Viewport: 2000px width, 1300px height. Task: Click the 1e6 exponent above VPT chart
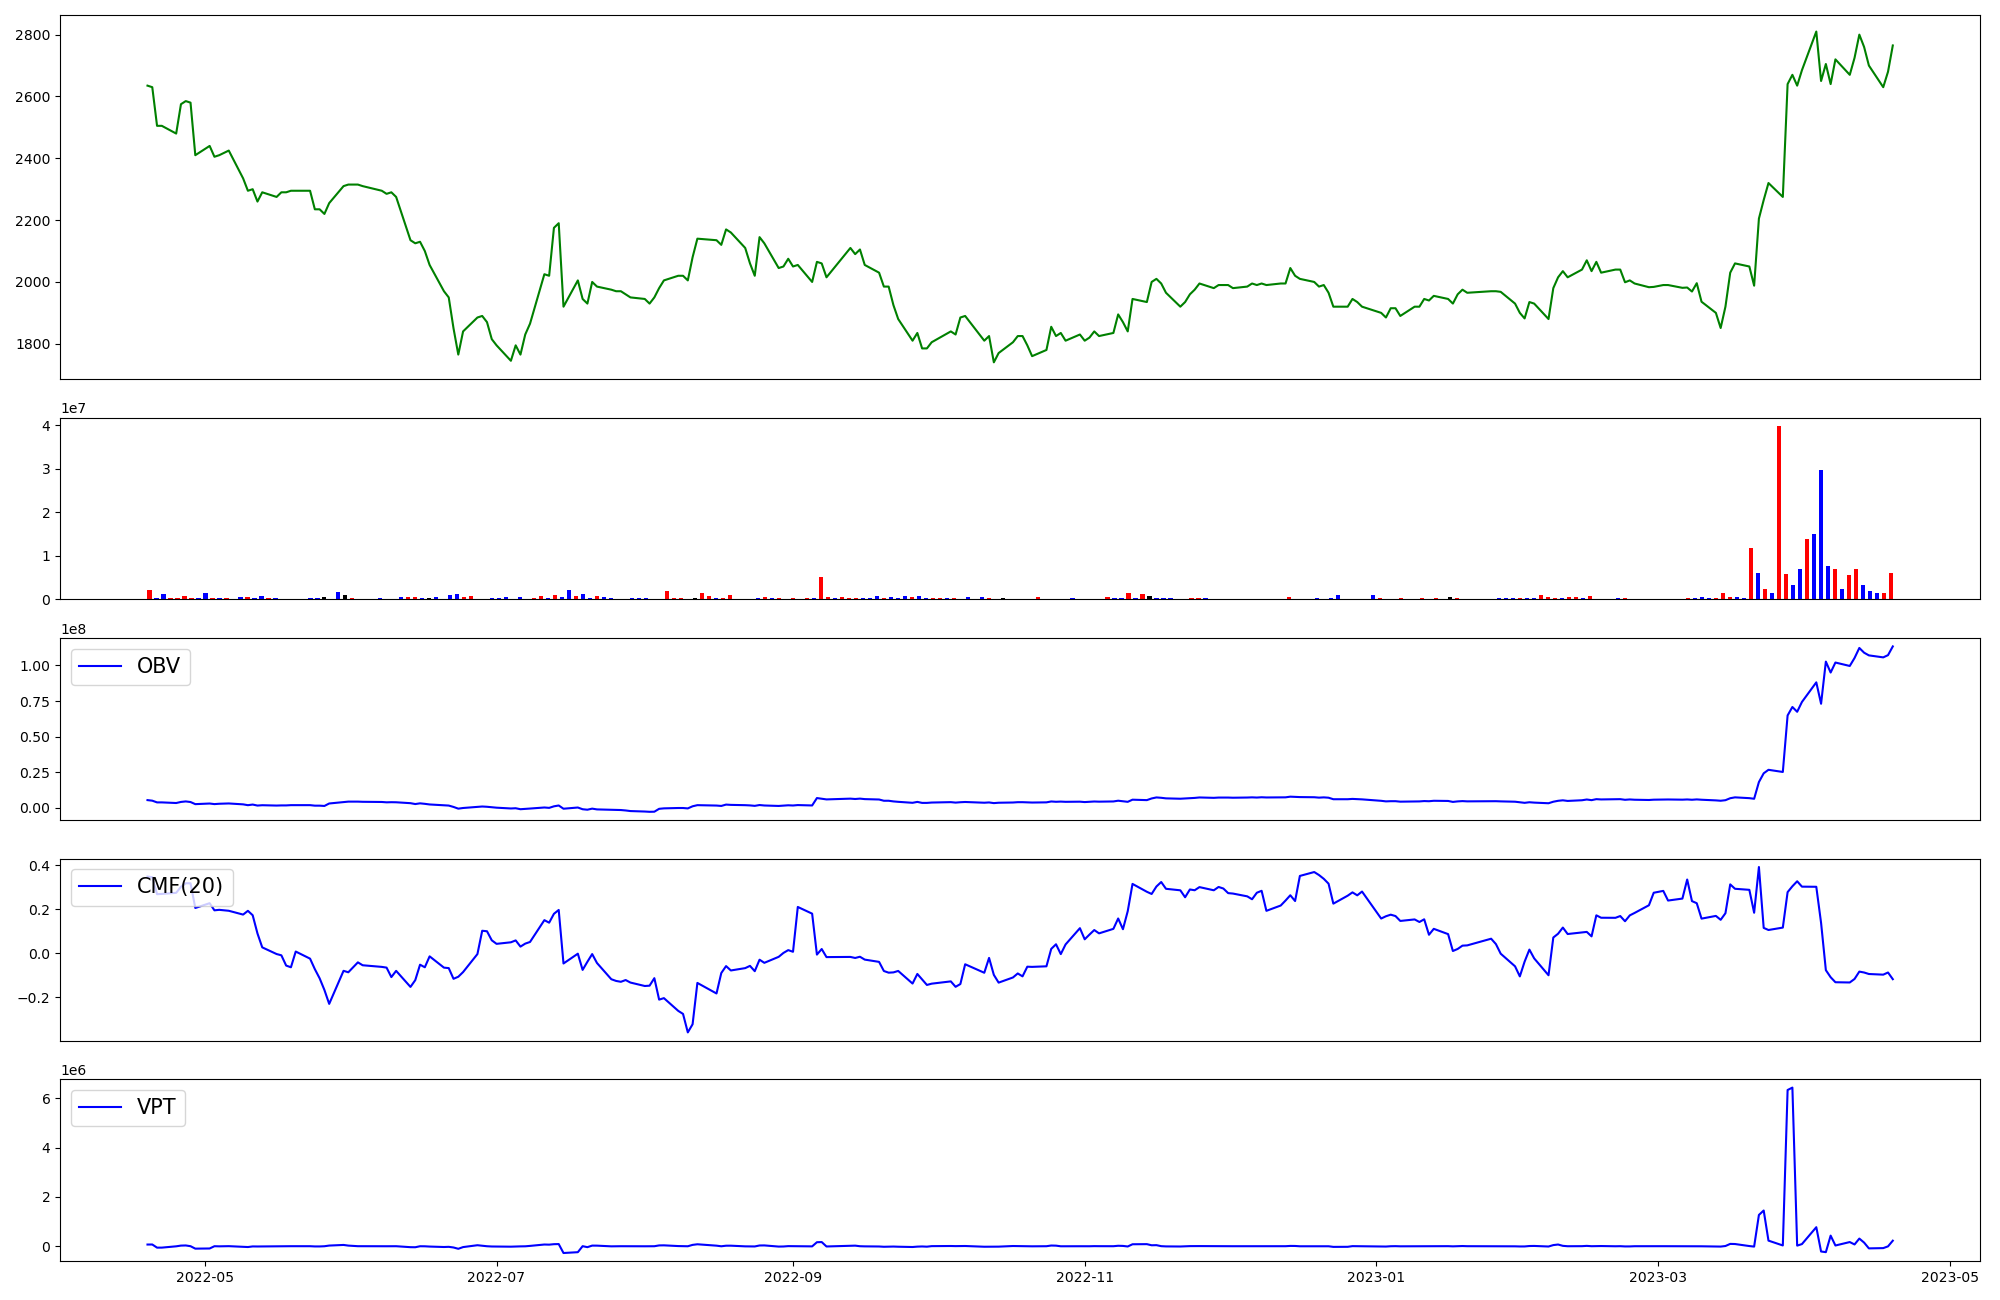pos(73,1070)
